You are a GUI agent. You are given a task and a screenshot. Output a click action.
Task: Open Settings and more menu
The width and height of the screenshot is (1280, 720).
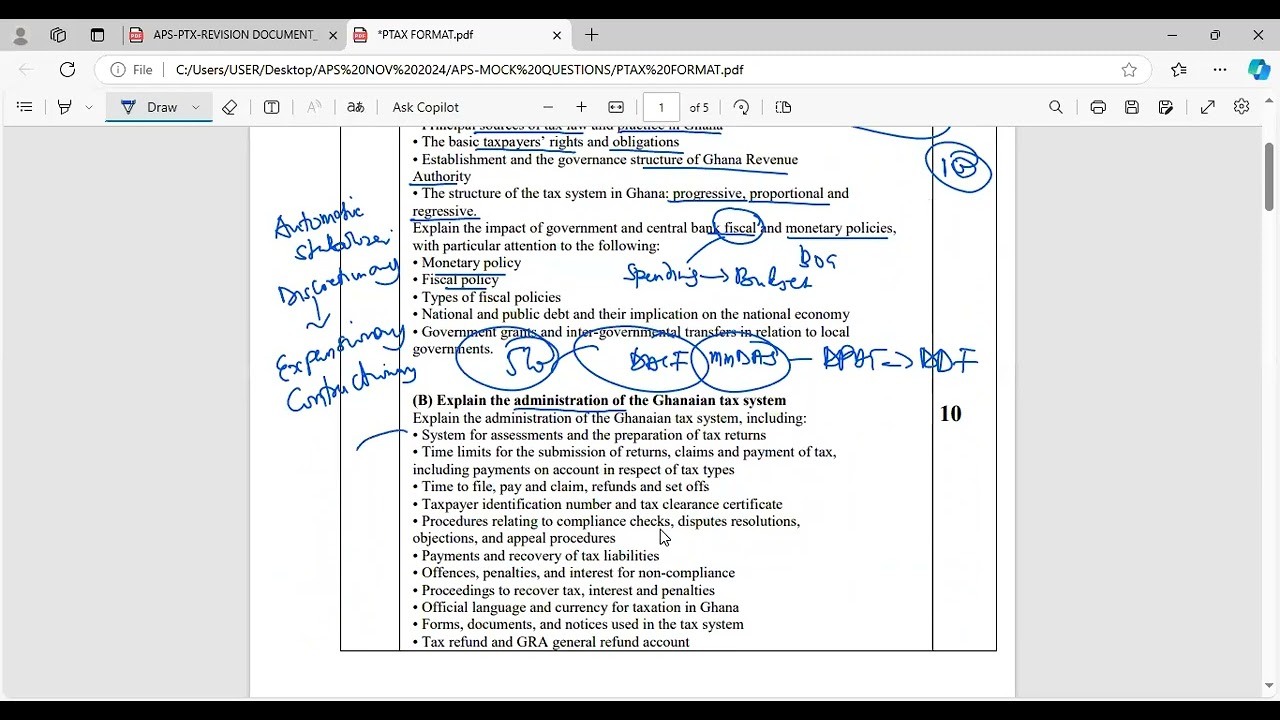point(1220,70)
